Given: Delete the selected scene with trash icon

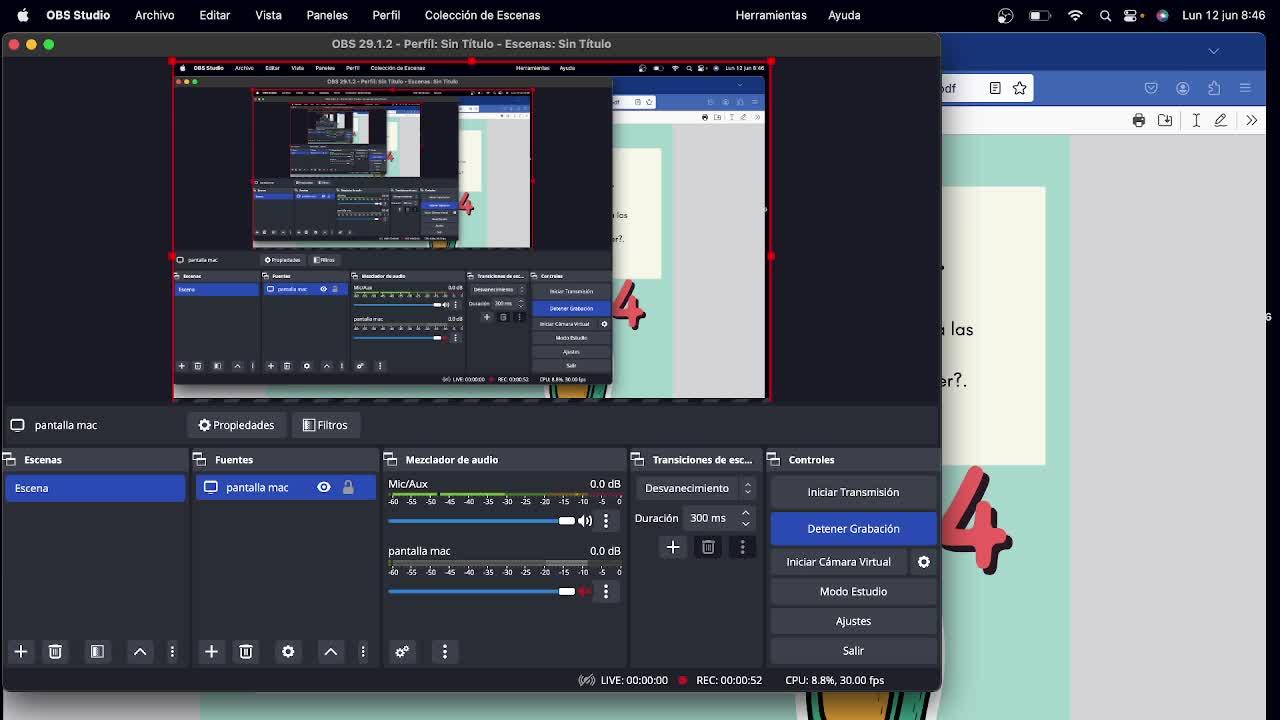Looking at the screenshot, I should point(55,651).
